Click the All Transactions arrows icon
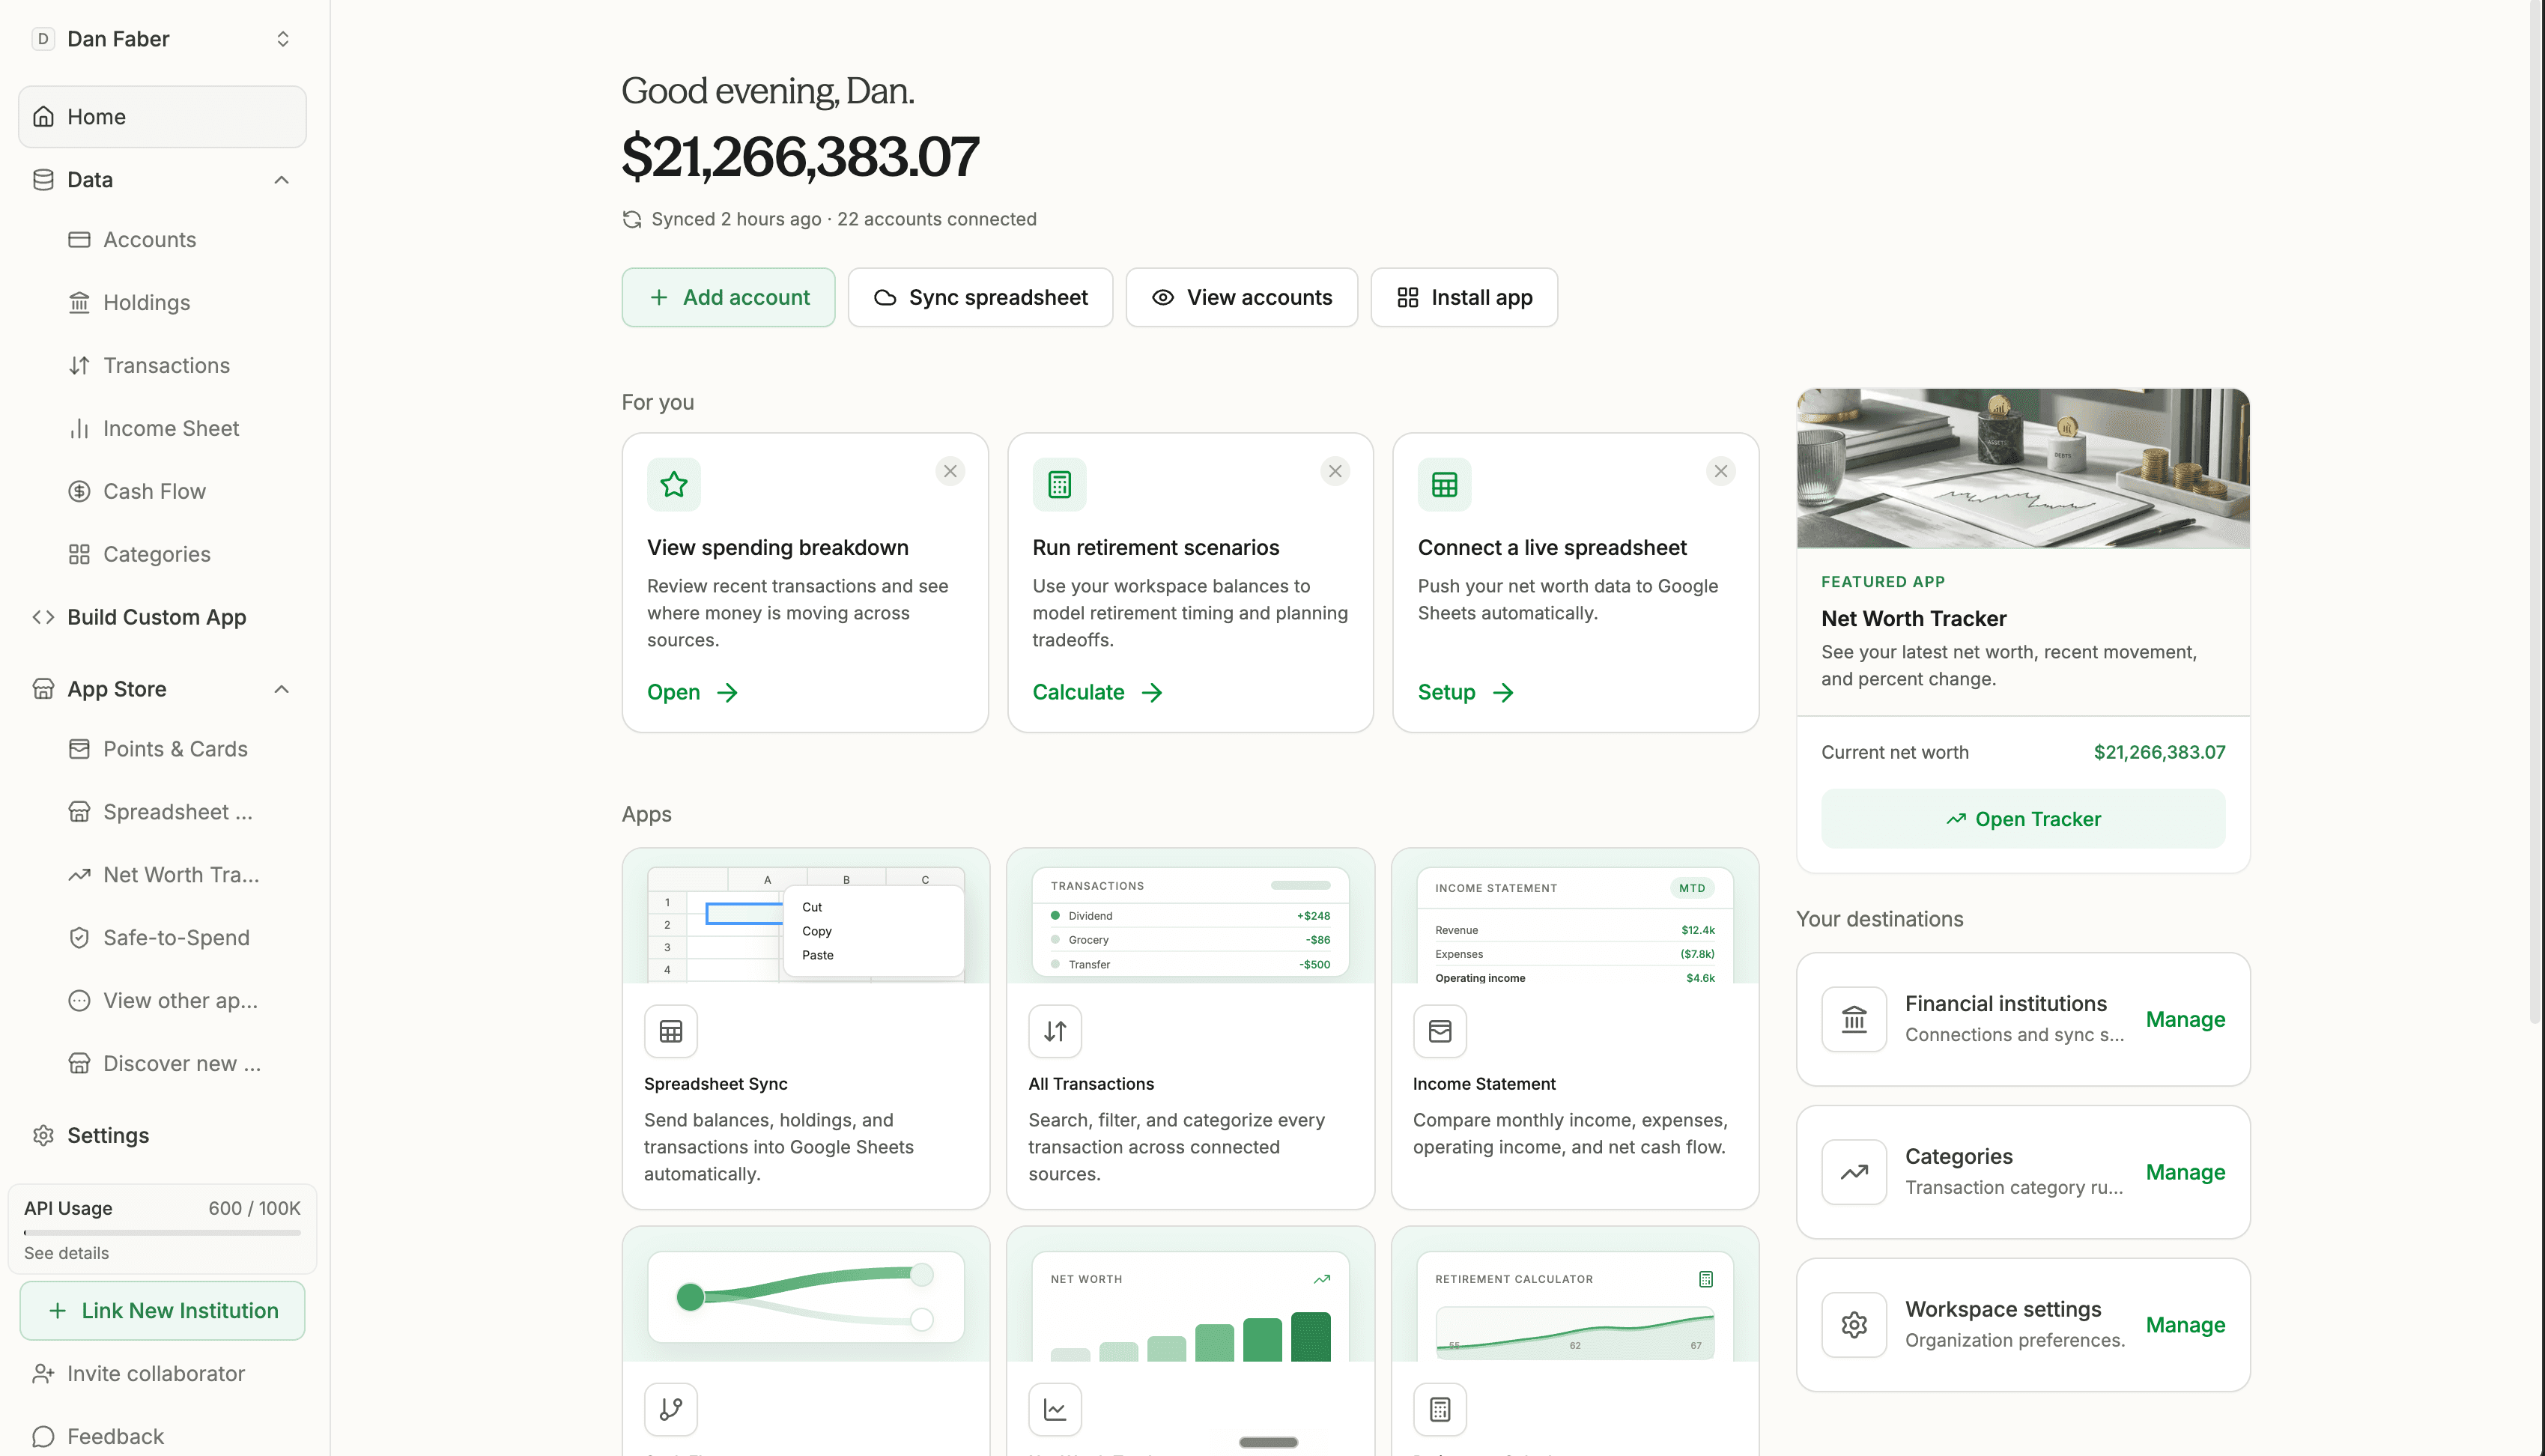 click(x=1055, y=1032)
